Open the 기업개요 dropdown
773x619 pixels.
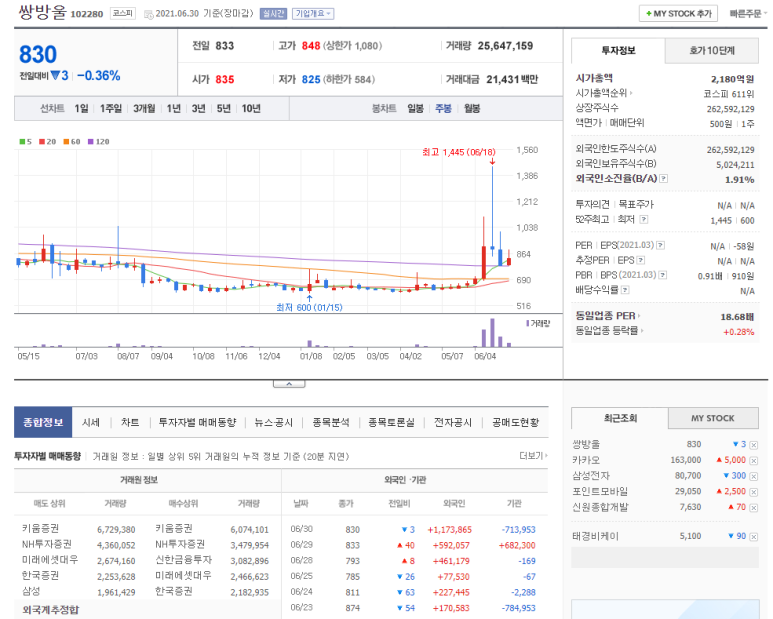(x=313, y=14)
